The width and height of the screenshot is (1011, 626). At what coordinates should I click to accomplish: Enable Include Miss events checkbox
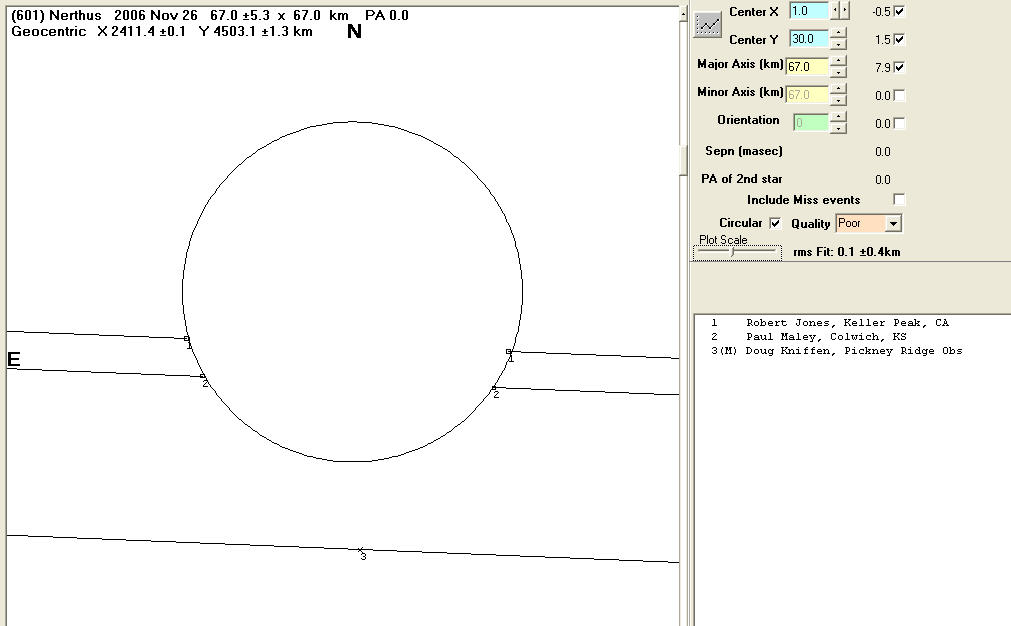tap(899, 199)
